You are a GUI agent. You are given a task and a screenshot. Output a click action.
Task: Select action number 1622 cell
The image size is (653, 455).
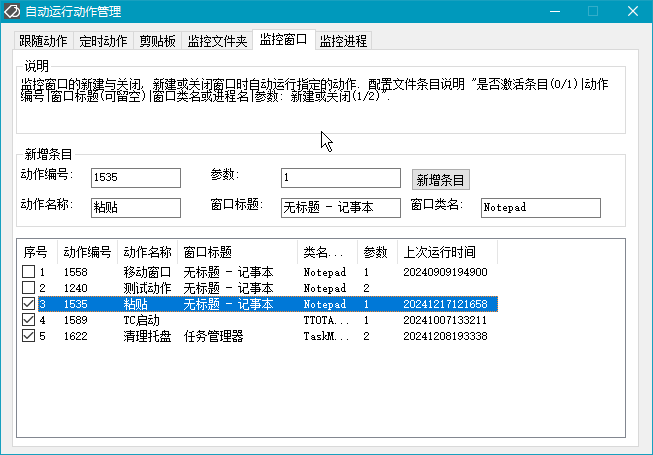coord(75,336)
